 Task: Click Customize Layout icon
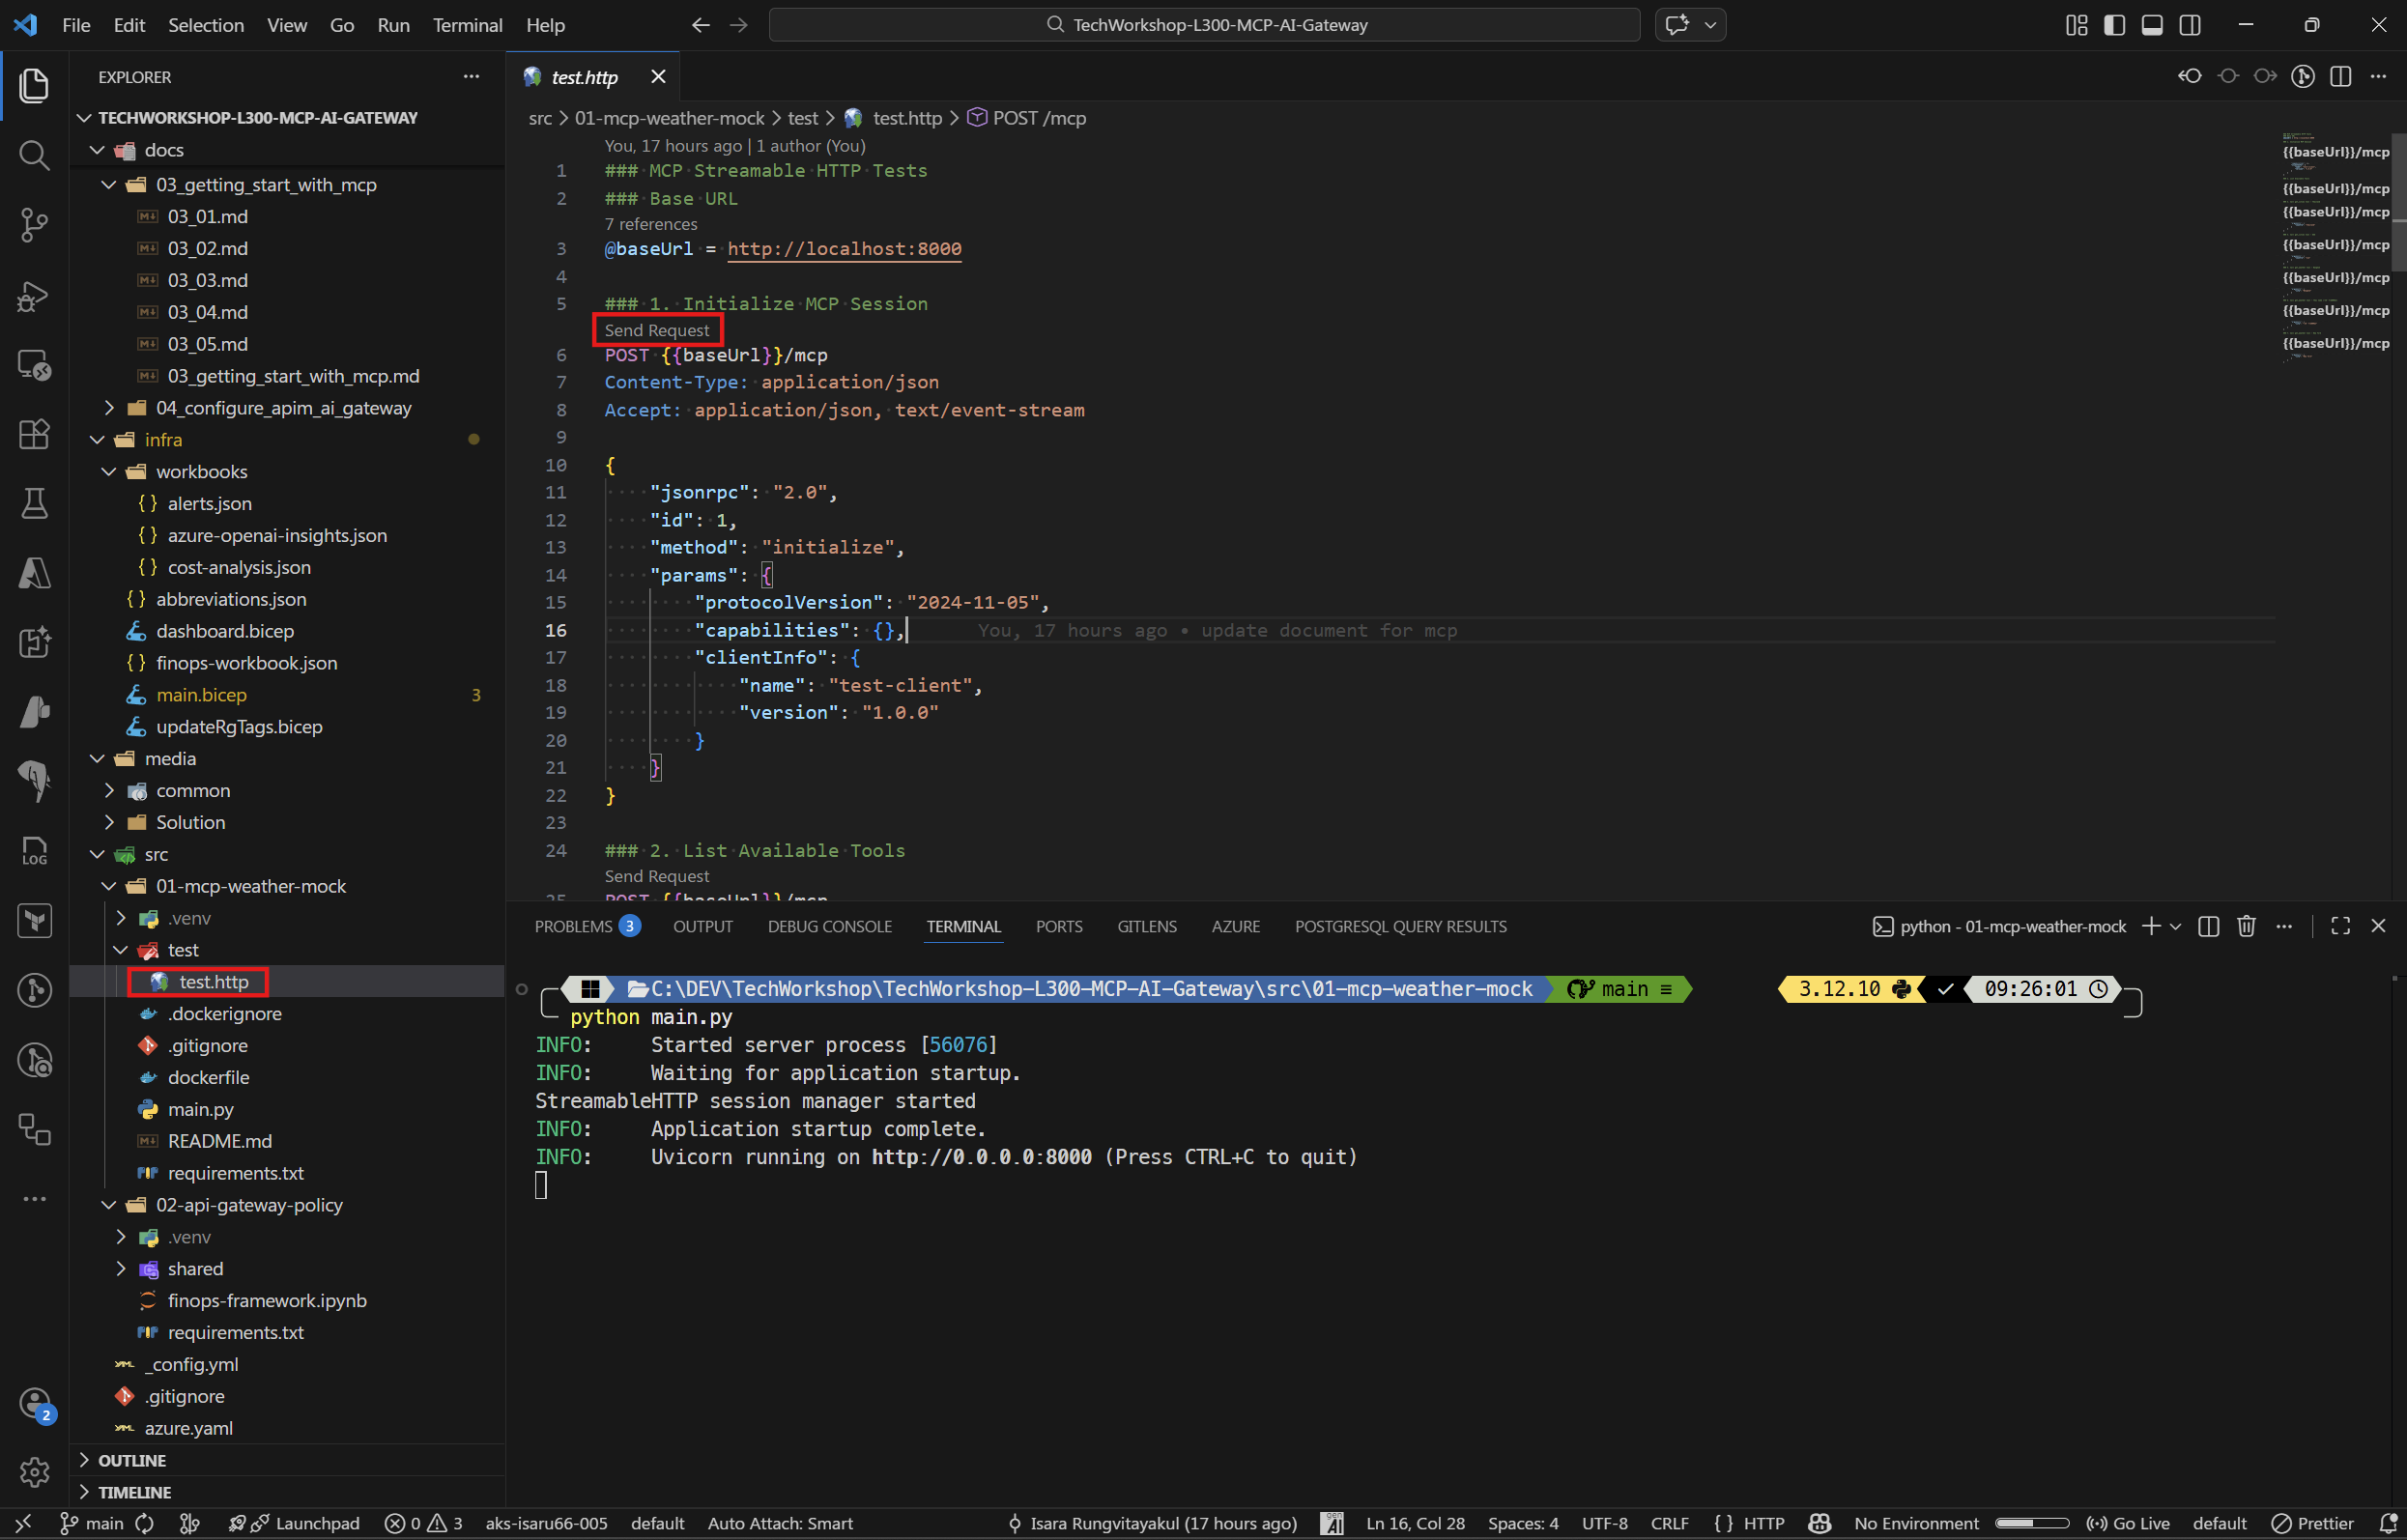coord(2076,25)
